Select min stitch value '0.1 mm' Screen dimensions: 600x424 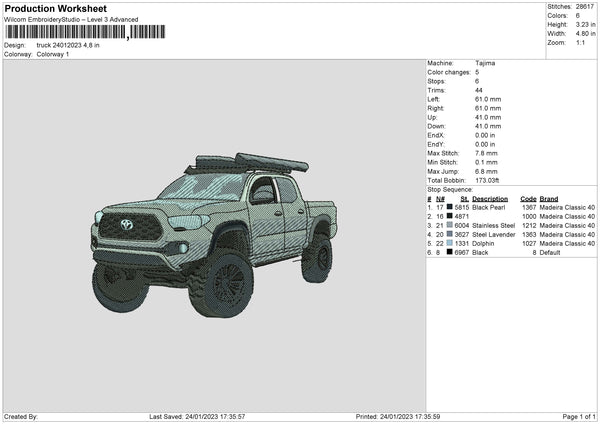(486, 162)
